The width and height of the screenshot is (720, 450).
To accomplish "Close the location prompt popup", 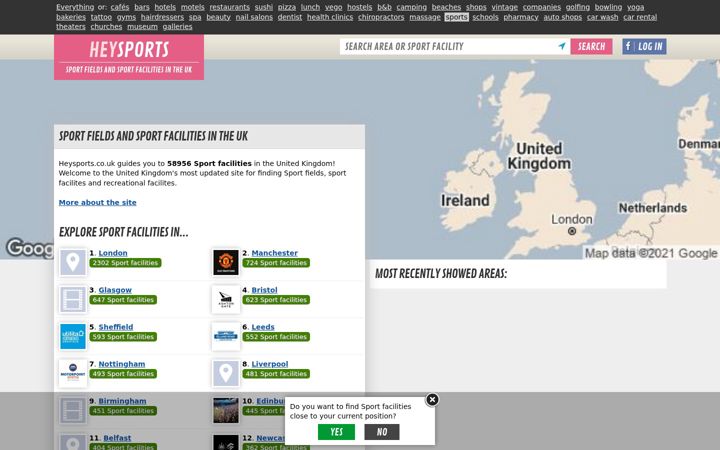I will point(432,400).
